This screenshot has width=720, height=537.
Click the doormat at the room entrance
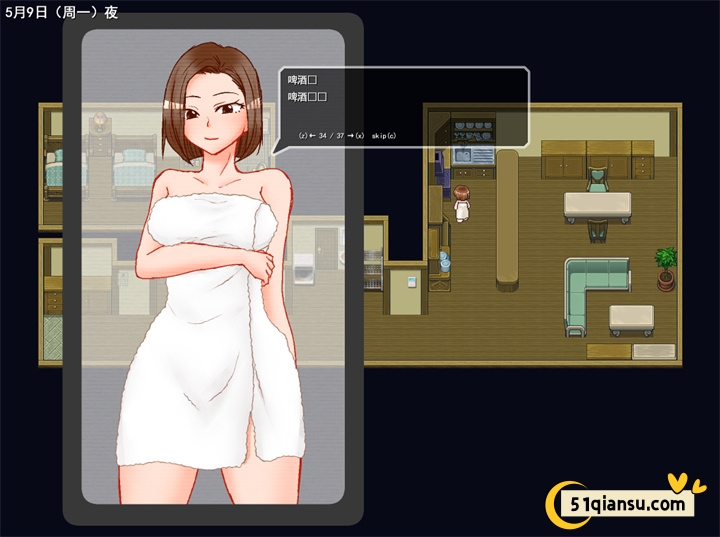pyautogui.click(x=654, y=352)
